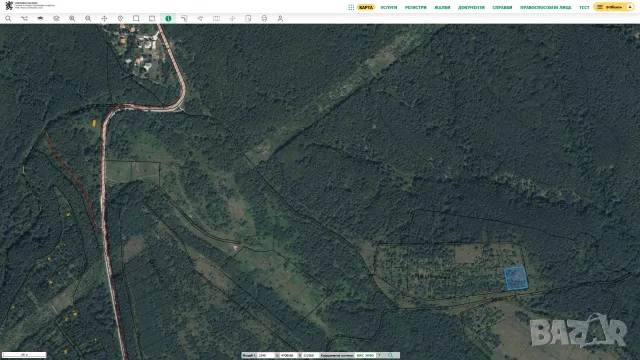Click the measure corner/ruler tool icon

(x=184, y=18)
